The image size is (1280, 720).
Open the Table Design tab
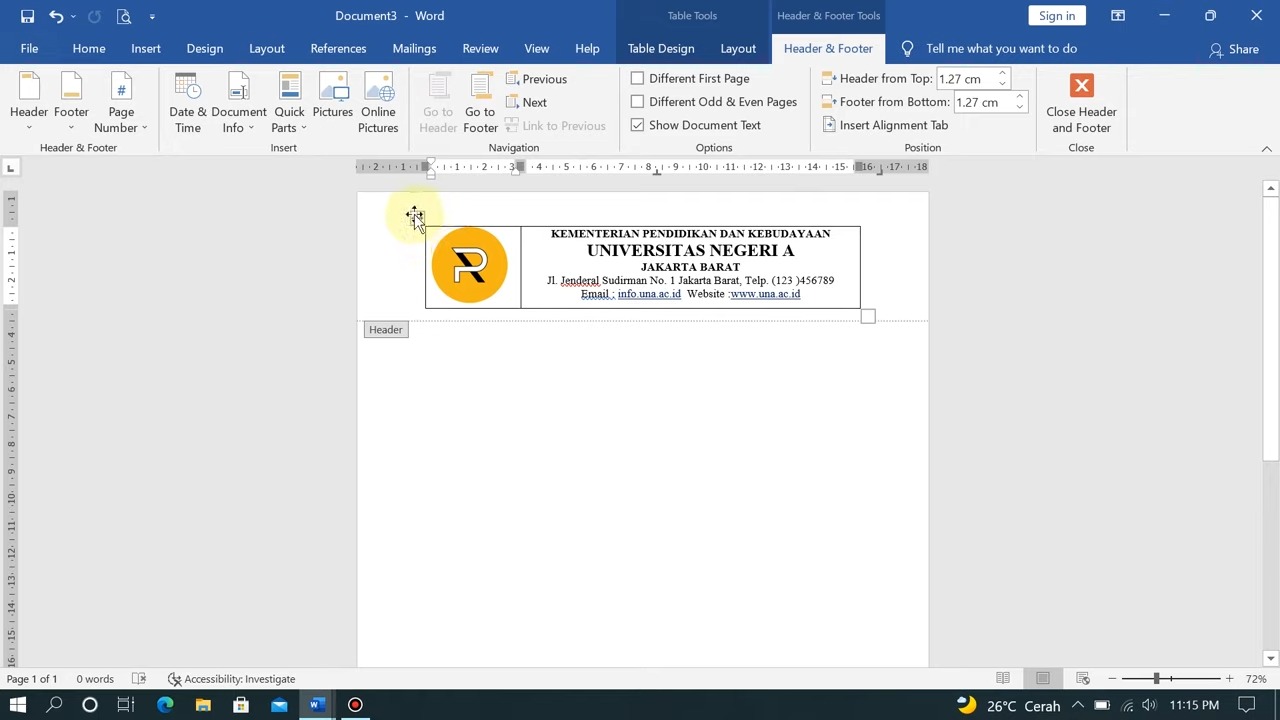[x=661, y=48]
